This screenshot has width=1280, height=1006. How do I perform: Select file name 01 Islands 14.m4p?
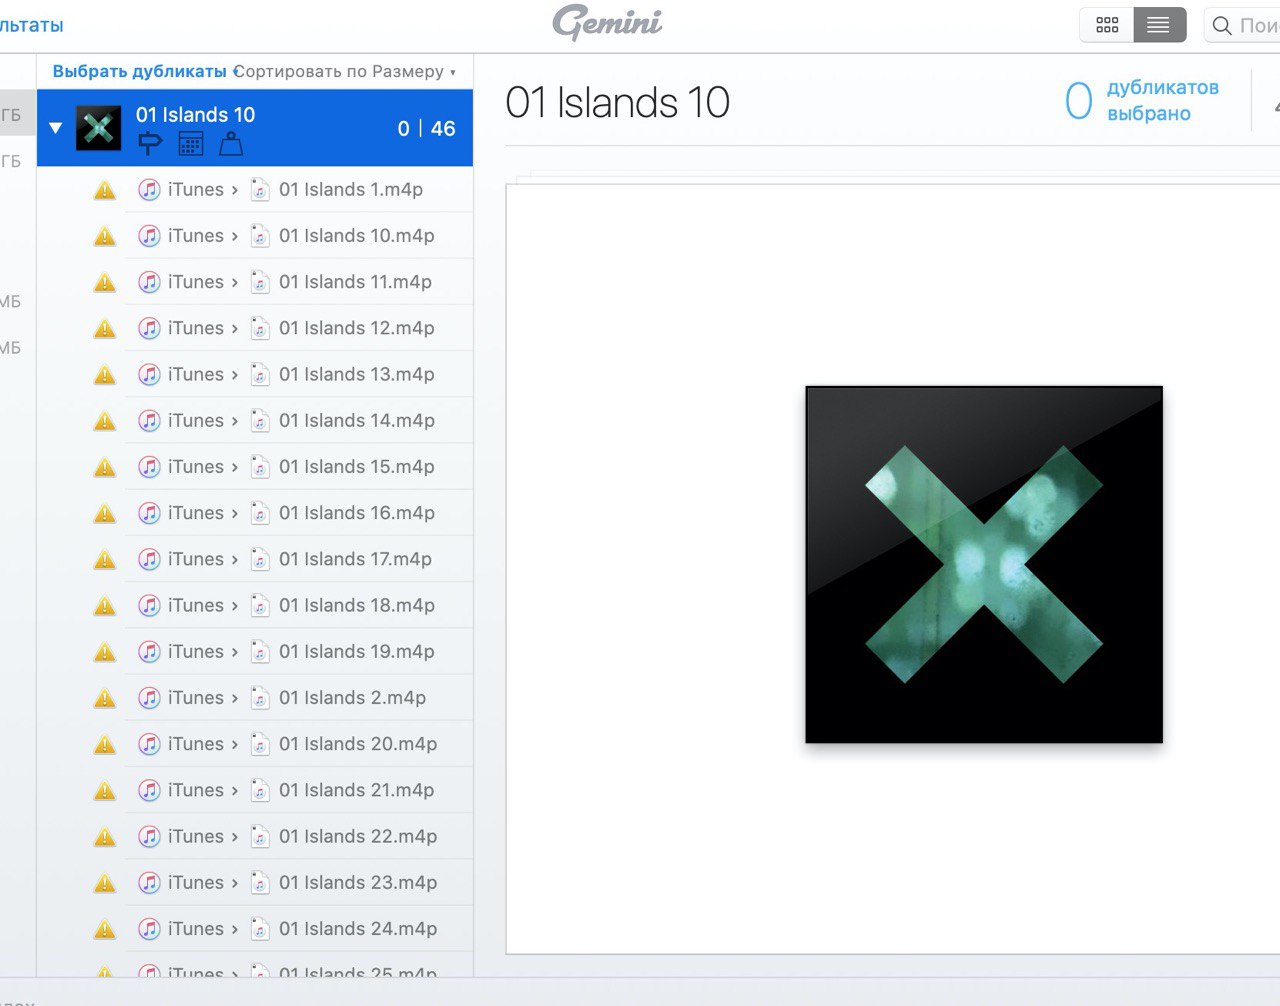click(357, 420)
